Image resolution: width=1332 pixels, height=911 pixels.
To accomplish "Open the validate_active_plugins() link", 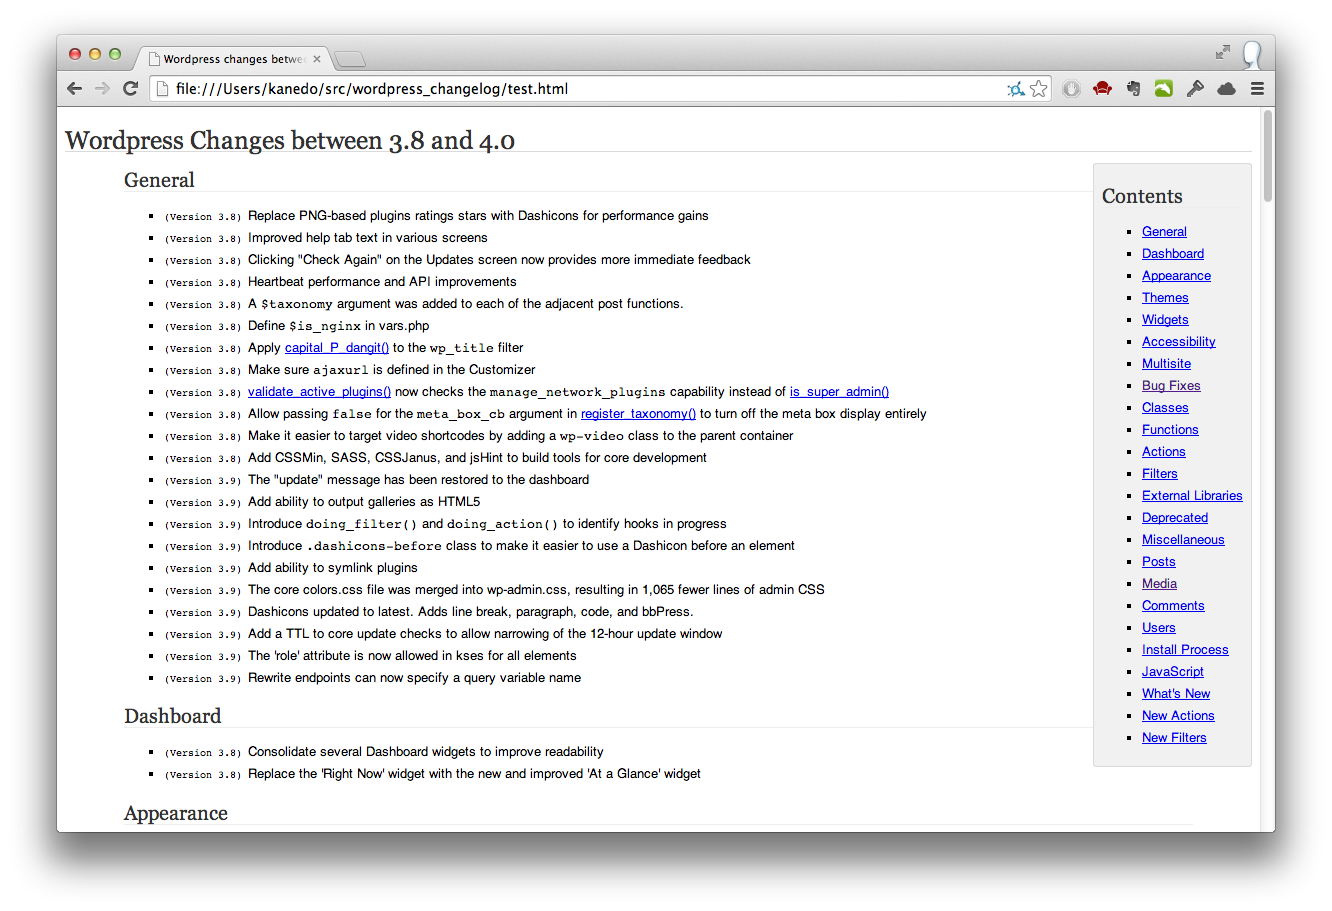I will pyautogui.click(x=319, y=391).
